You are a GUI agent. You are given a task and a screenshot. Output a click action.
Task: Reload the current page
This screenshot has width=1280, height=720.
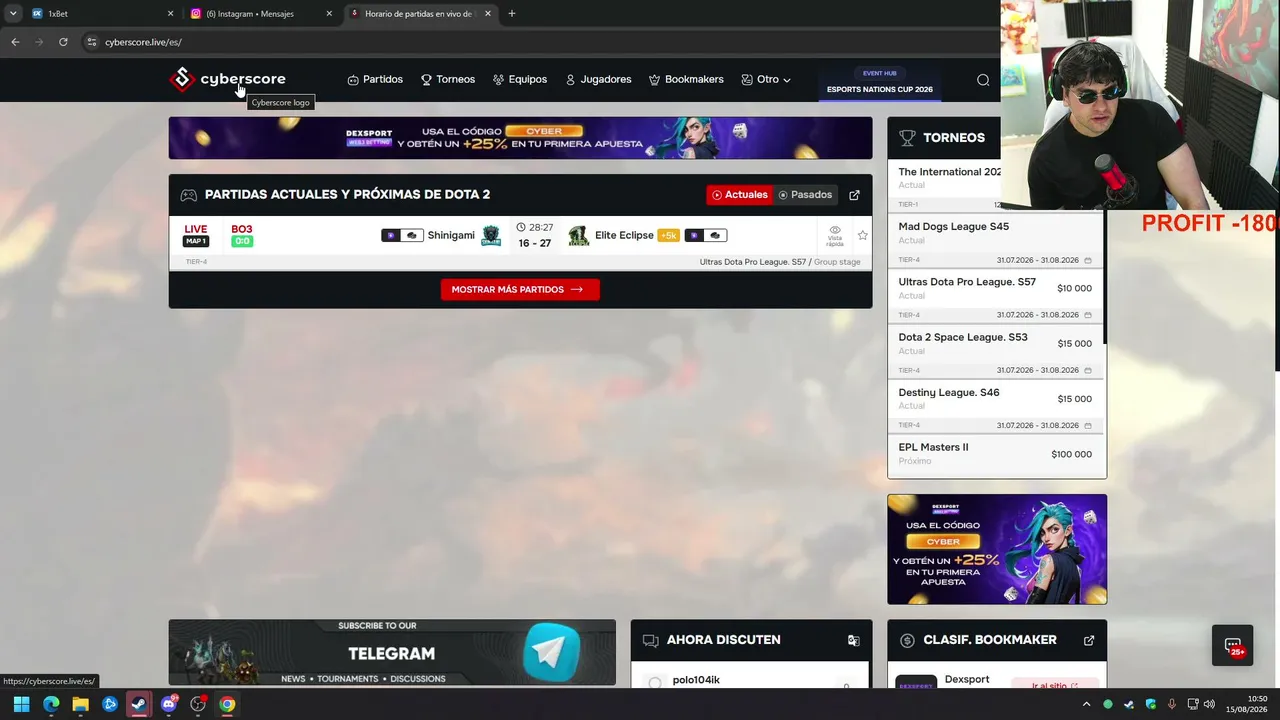[x=63, y=42]
